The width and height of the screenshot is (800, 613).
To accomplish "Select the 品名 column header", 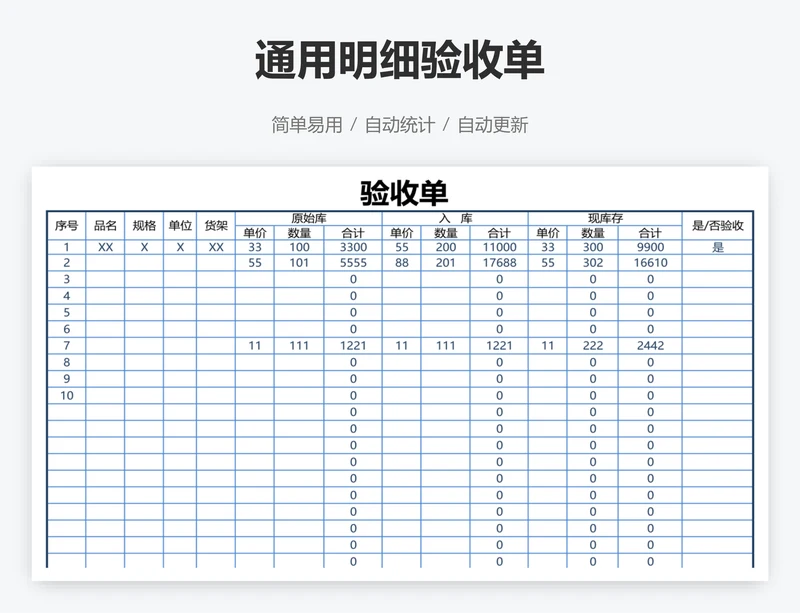I will [105, 226].
